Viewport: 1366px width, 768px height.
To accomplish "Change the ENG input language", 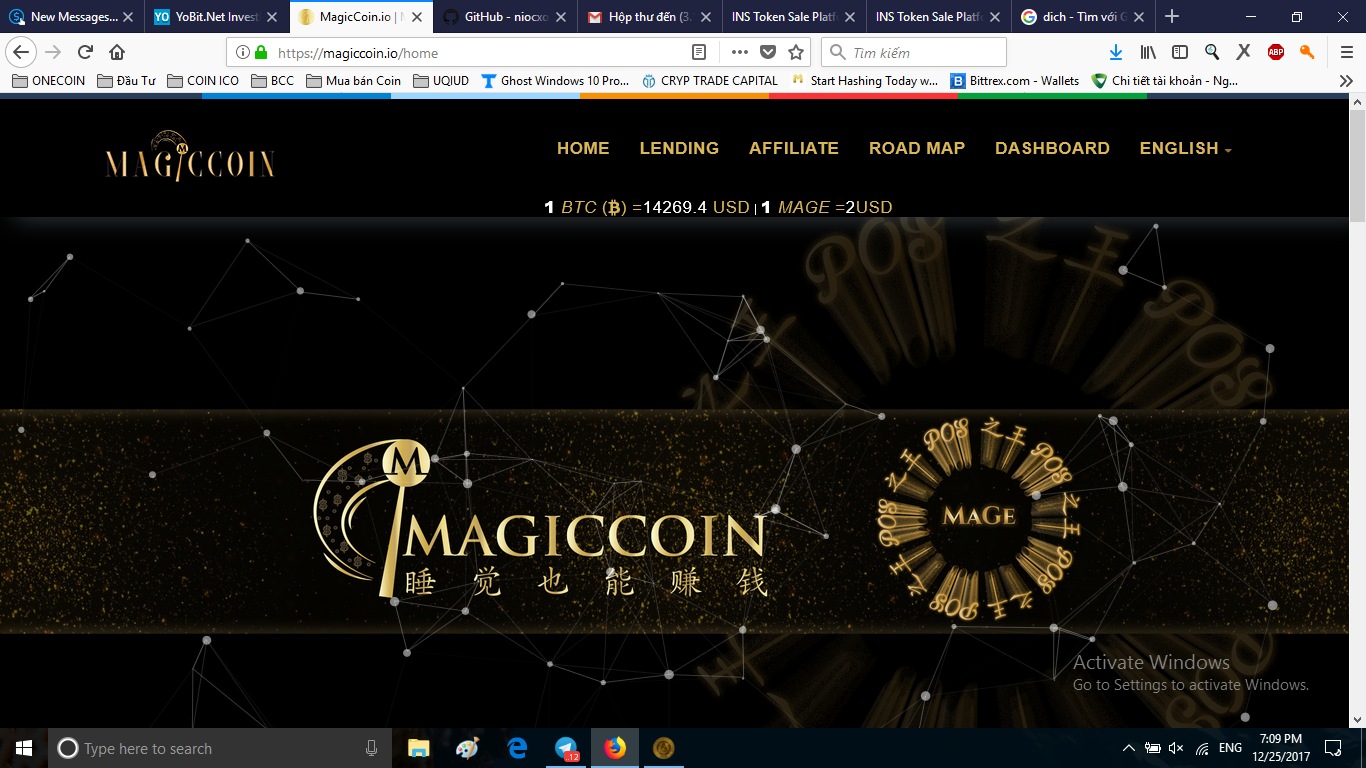I will 1231,748.
